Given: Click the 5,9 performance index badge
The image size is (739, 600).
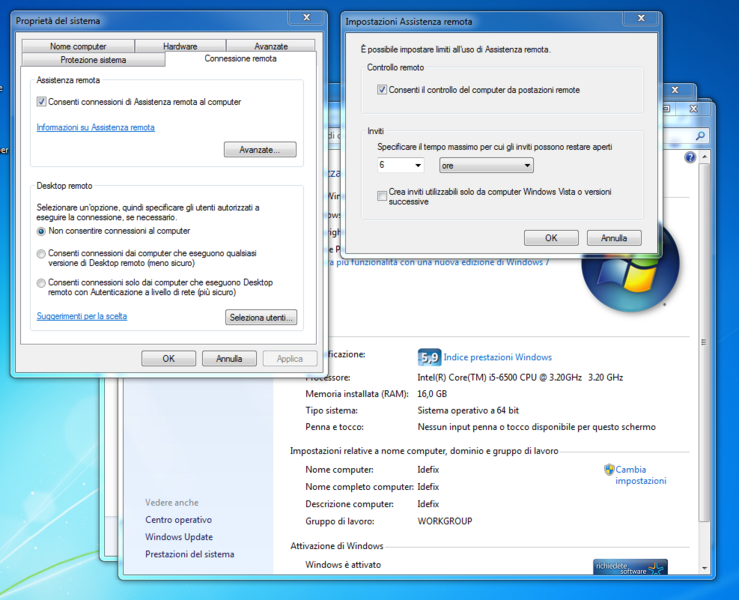Looking at the screenshot, I should coord(429,357).
